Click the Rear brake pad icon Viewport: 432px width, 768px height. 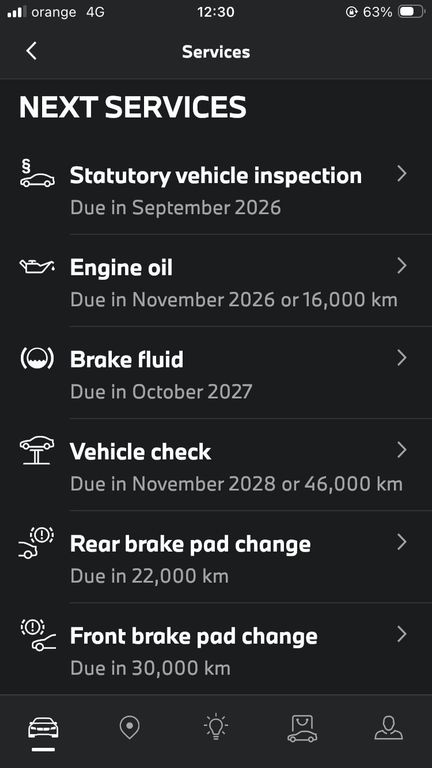[37, 543]
